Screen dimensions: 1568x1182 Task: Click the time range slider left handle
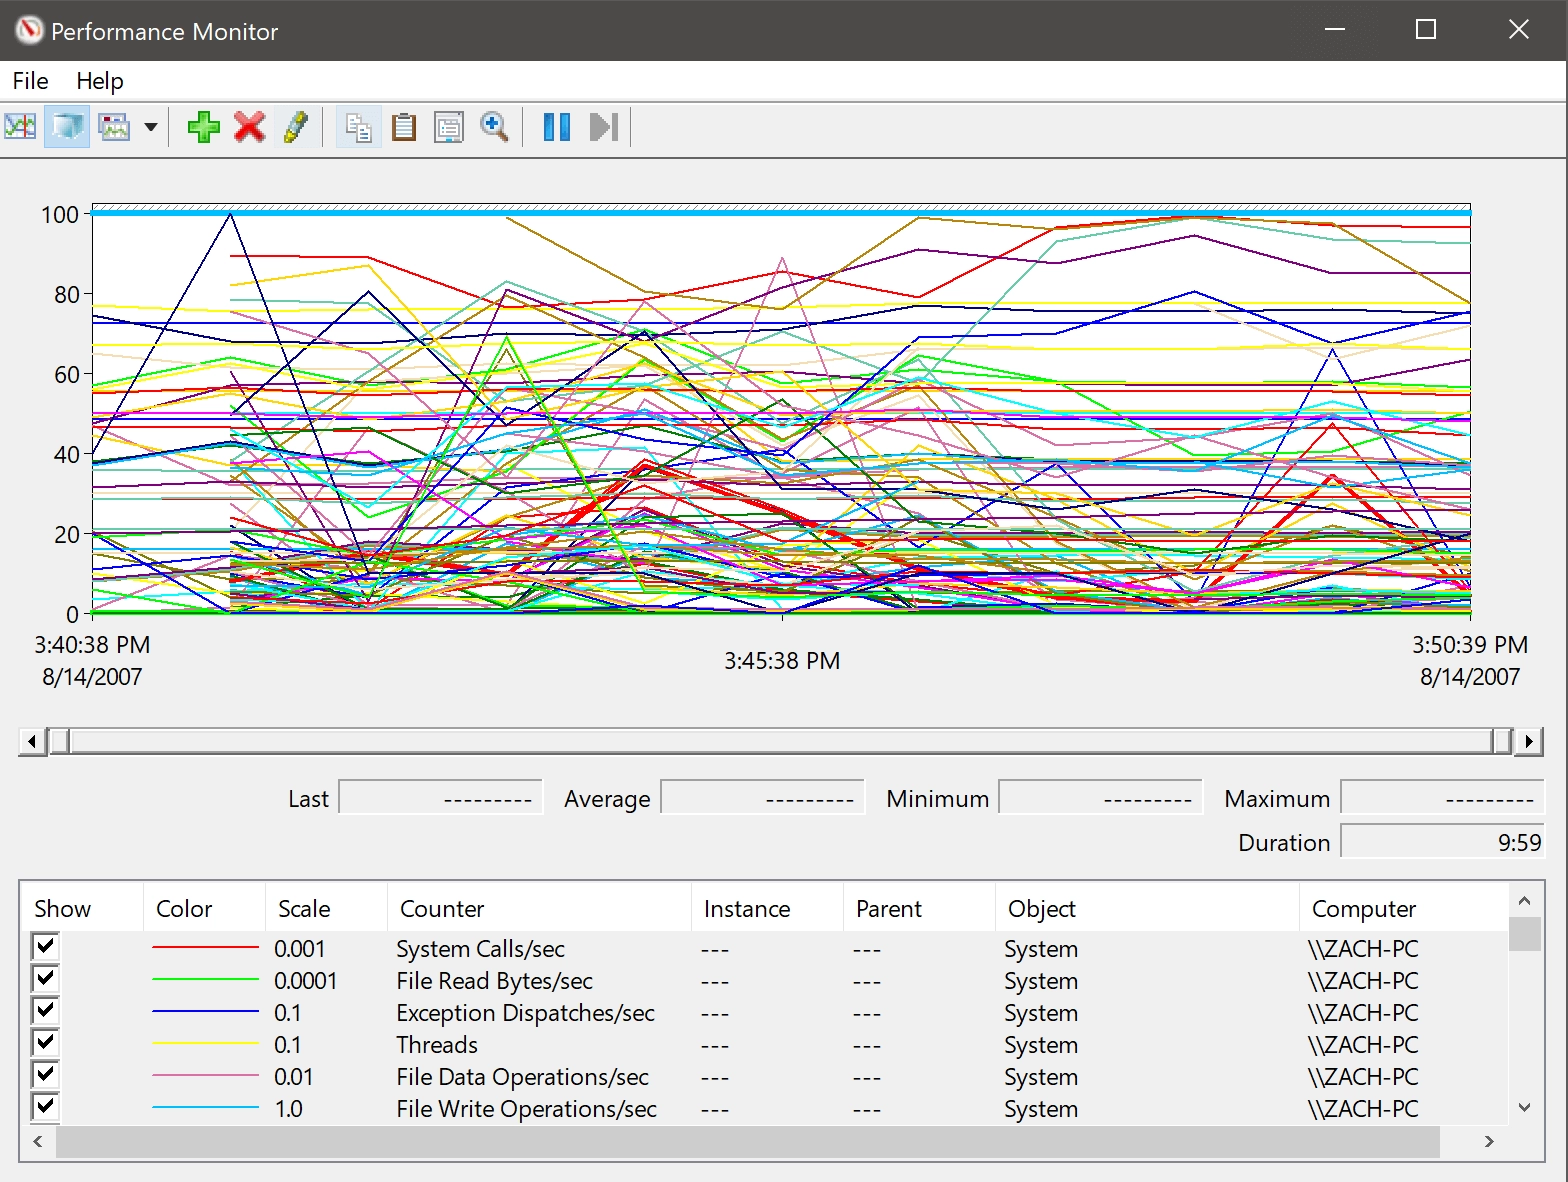tap(60, 741)
